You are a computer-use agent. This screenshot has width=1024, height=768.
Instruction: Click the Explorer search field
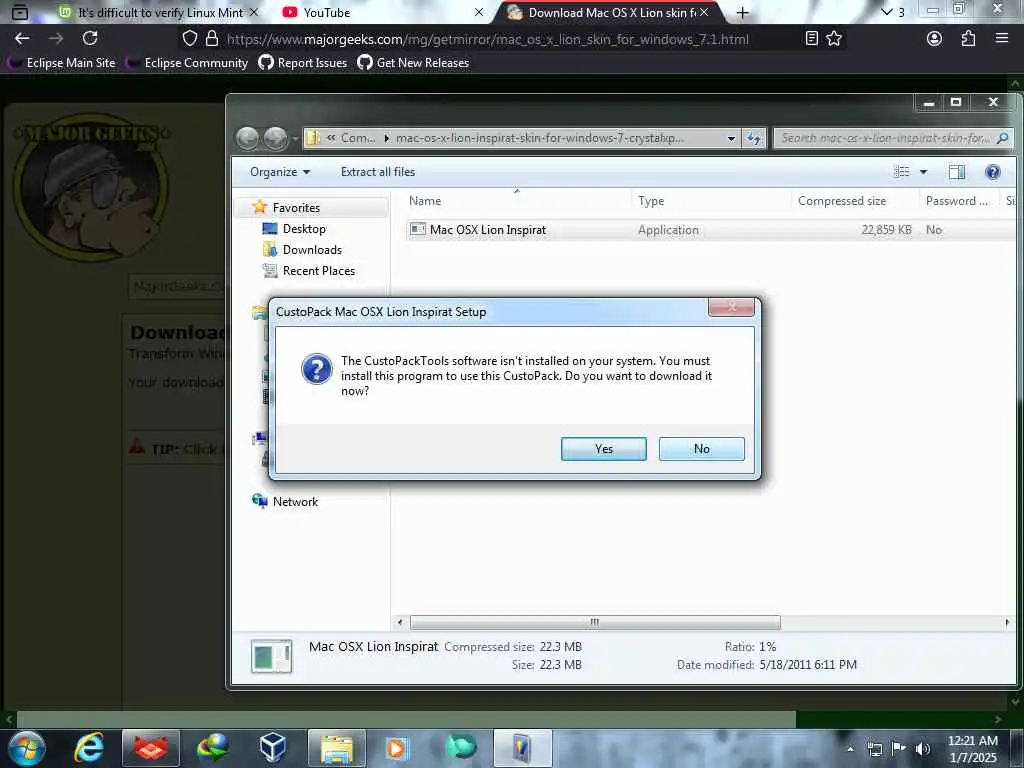pyautogui.click(x=891, y=138)
